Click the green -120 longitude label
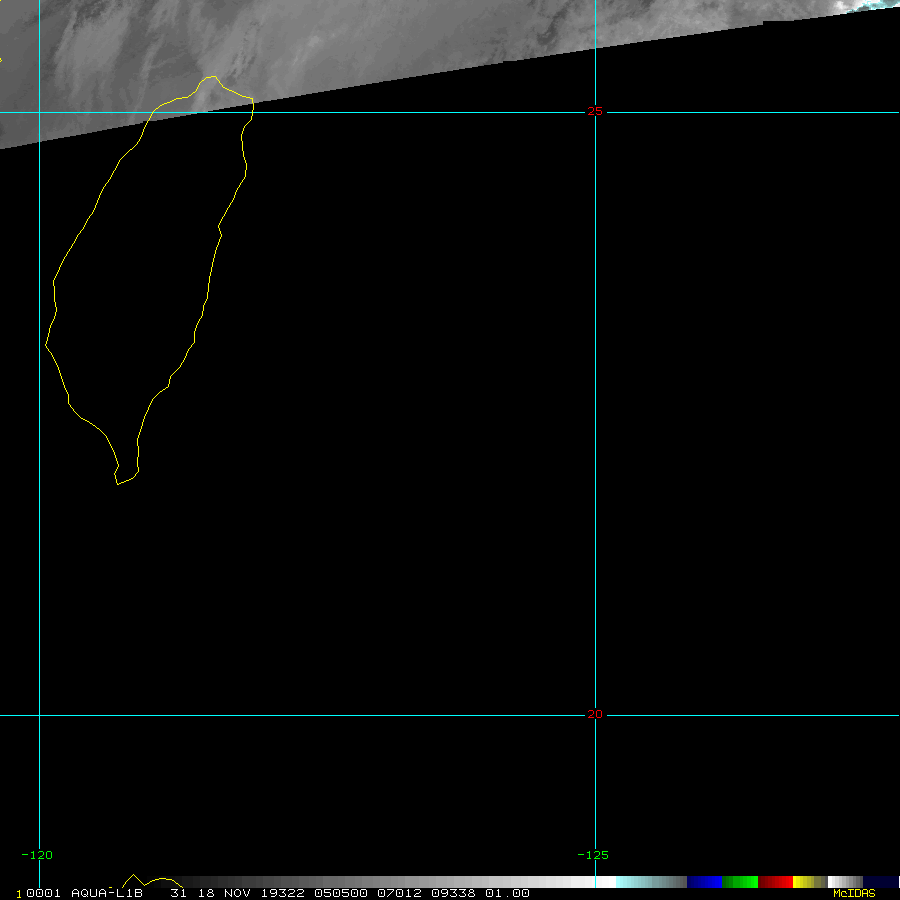The image size is (900, 900). point(37,855)
